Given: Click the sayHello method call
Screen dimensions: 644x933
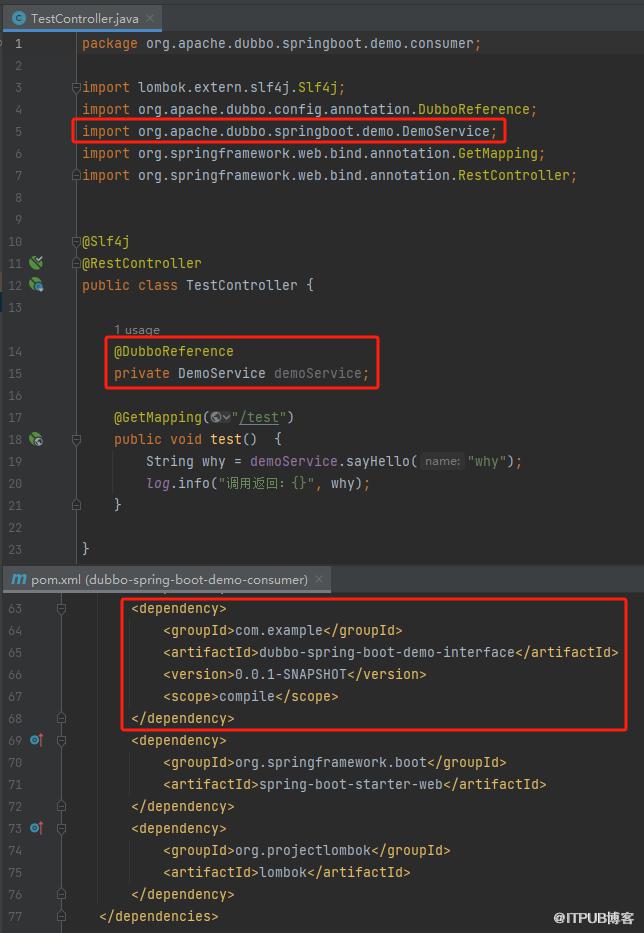Looking at the screenshot, I should (377, 461).
